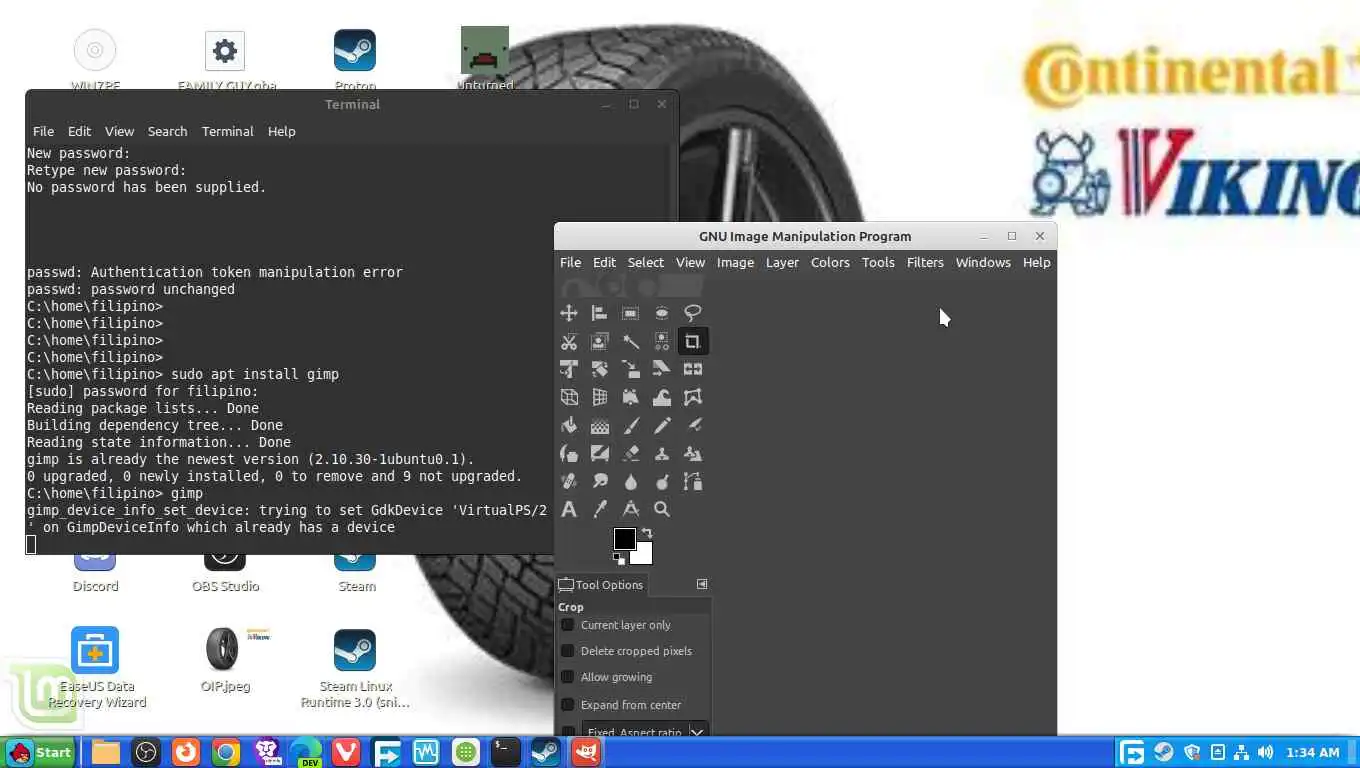Select the OIP.jpeg desktop file
The height and width of the screenshot is (768, 1360).
225,660
